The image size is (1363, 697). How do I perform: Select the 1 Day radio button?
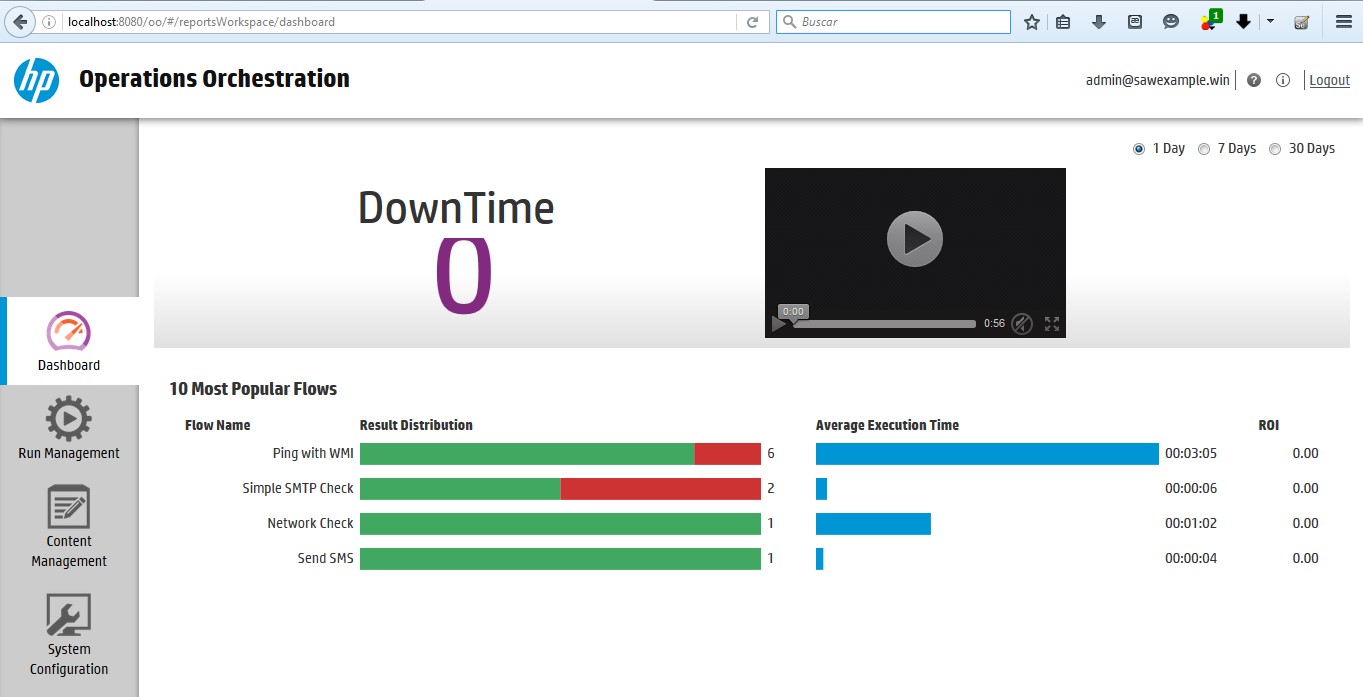(x=1139, y=149)
